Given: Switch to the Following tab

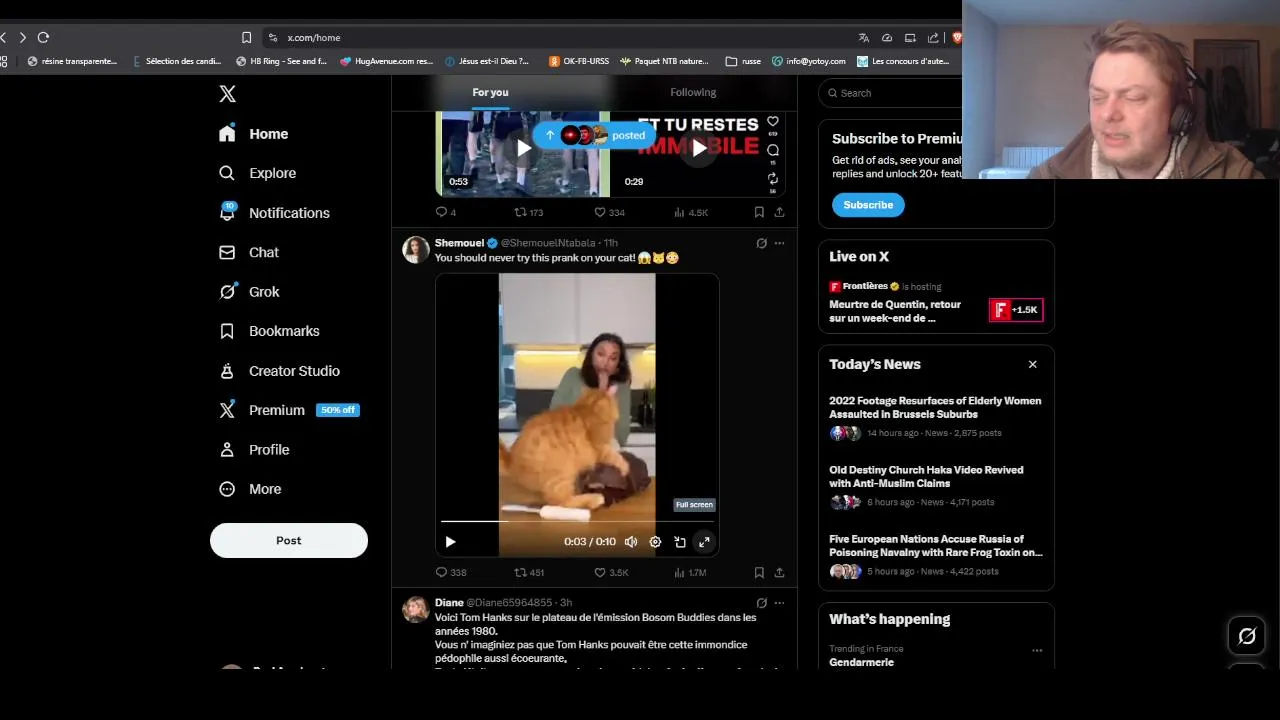Looking at the screenshot, I should pos(693,92).
